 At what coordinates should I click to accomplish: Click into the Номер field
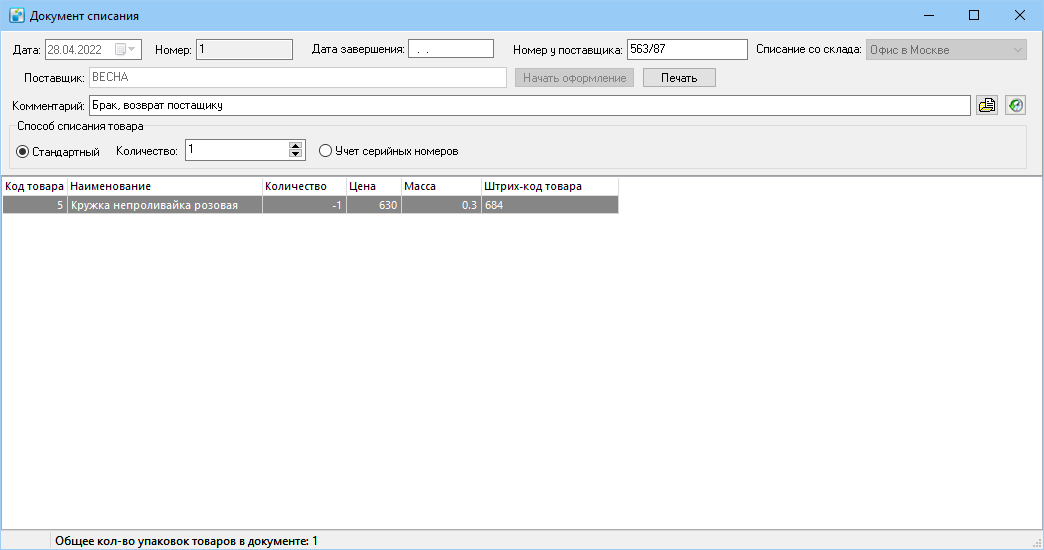[x=244, y=49]
